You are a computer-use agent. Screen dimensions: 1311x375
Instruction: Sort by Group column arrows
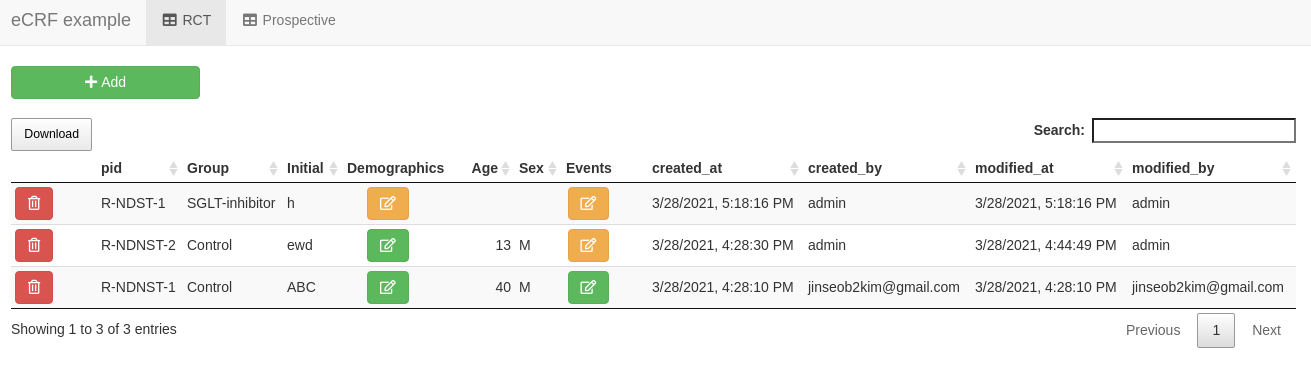274,168
